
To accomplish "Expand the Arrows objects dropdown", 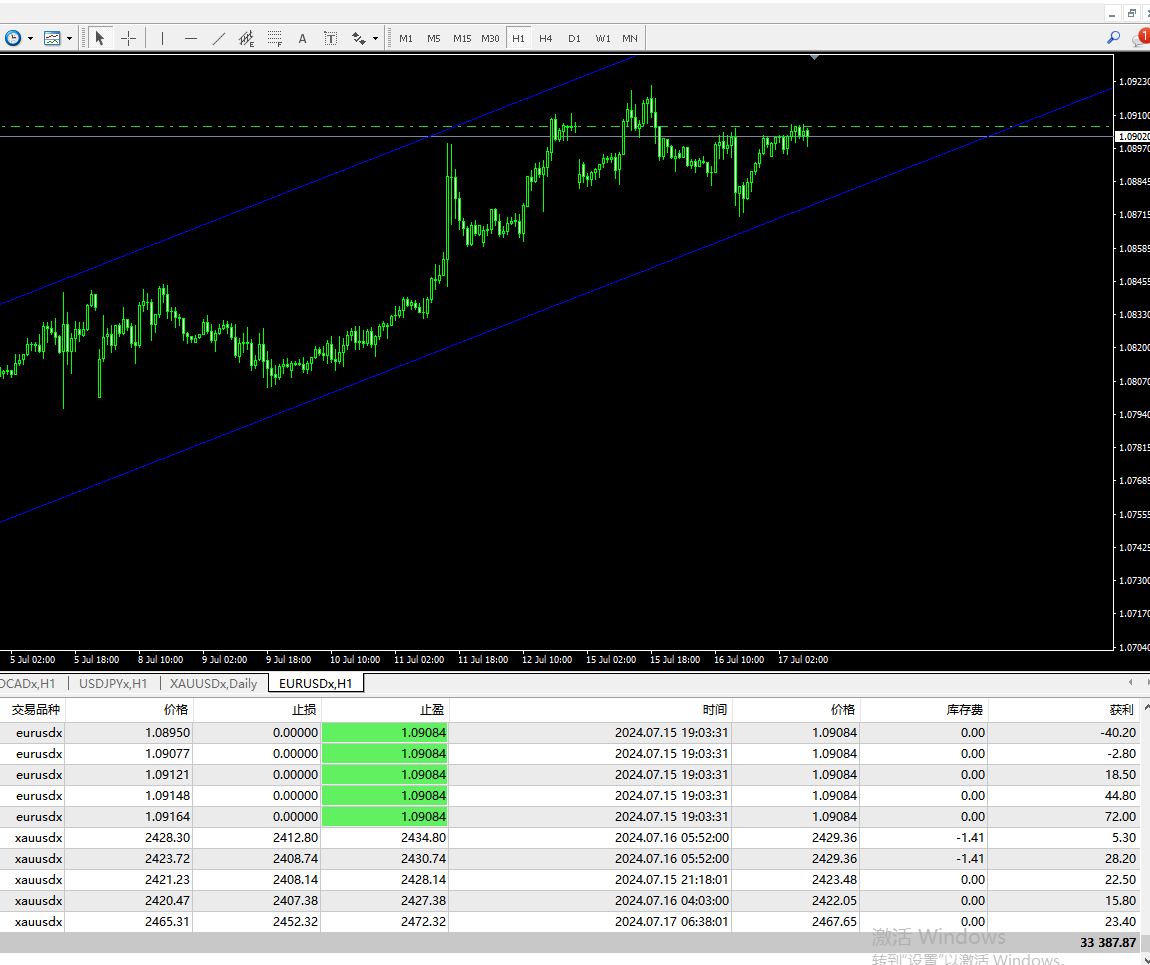I will click(x=376, y=38).
